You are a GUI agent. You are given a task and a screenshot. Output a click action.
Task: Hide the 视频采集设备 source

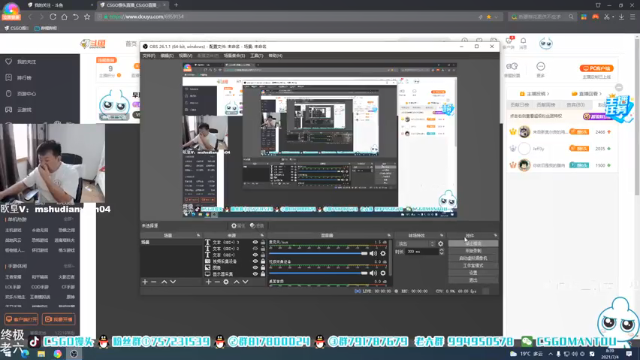255,261
